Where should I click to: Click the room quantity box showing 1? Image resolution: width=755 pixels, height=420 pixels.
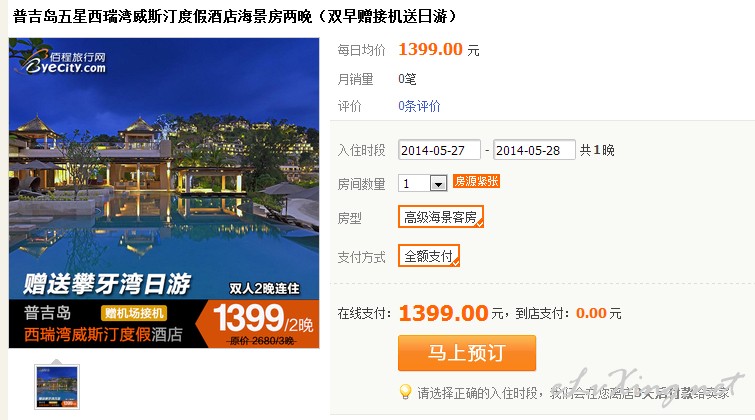click(422, 184)
